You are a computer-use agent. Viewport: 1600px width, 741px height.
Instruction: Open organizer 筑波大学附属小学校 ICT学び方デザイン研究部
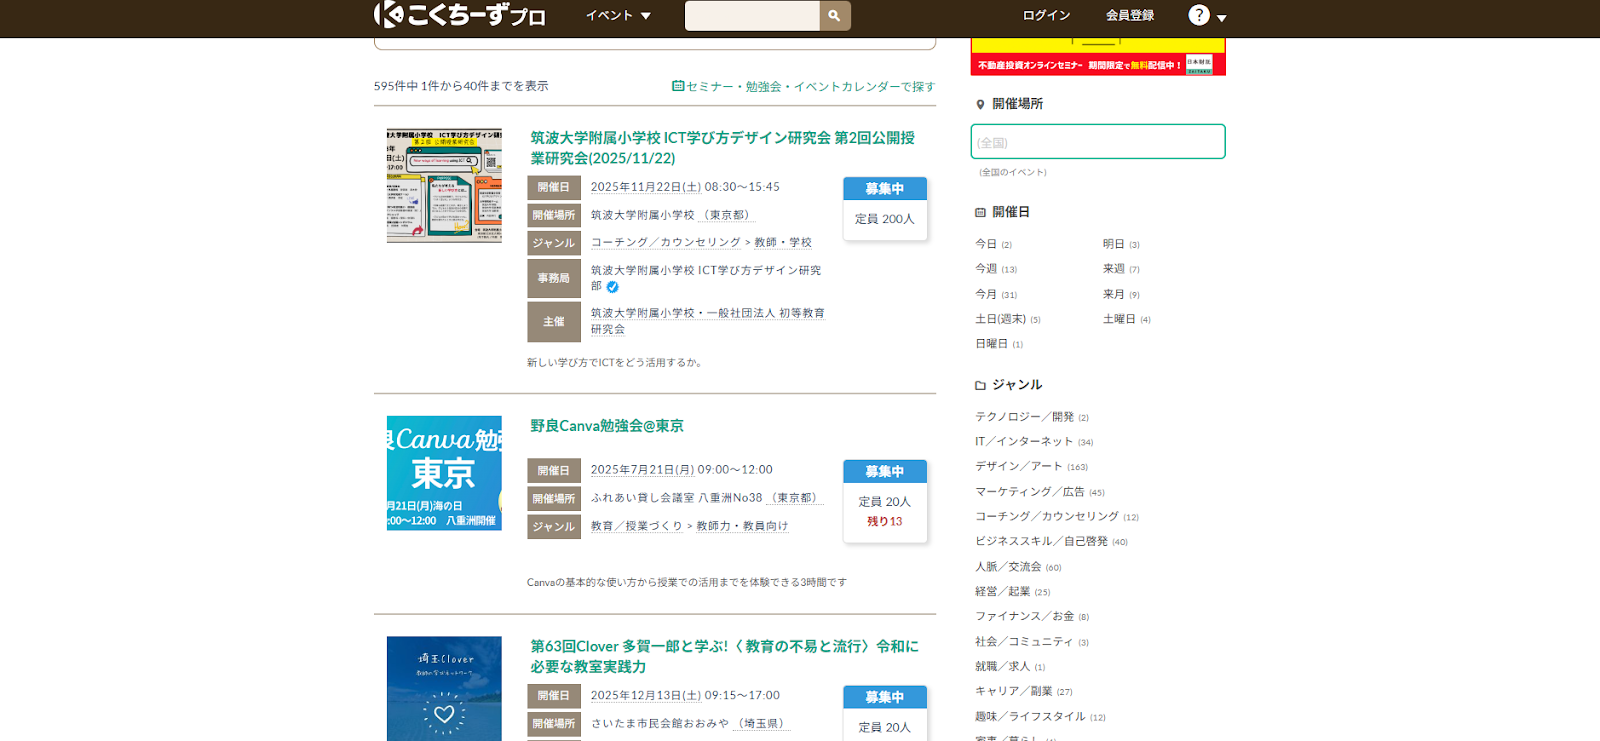click(x=706, y=278)
